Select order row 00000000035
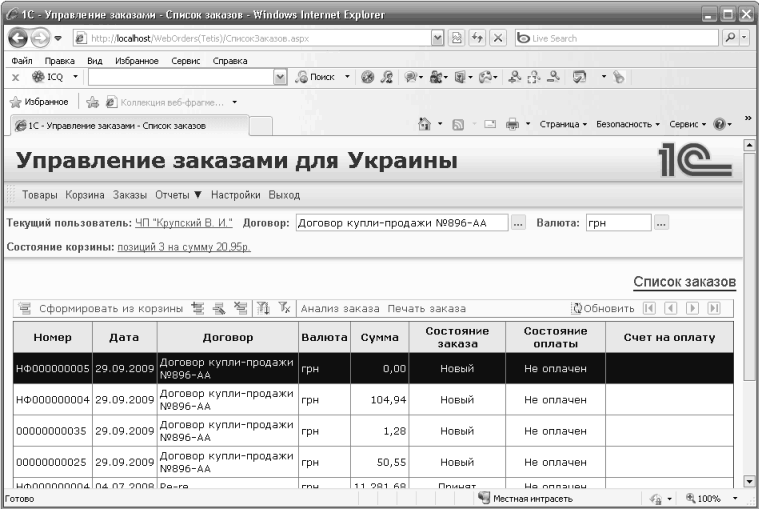Image resolution: width=759 pixels, height=509 pixels. pos(373,431)
